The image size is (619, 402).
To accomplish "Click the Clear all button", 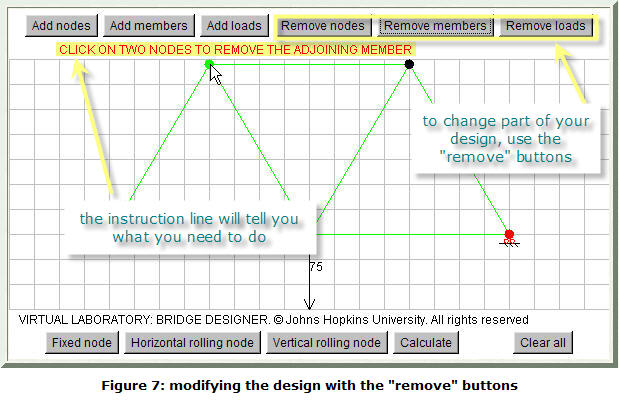I will [543, 343].
